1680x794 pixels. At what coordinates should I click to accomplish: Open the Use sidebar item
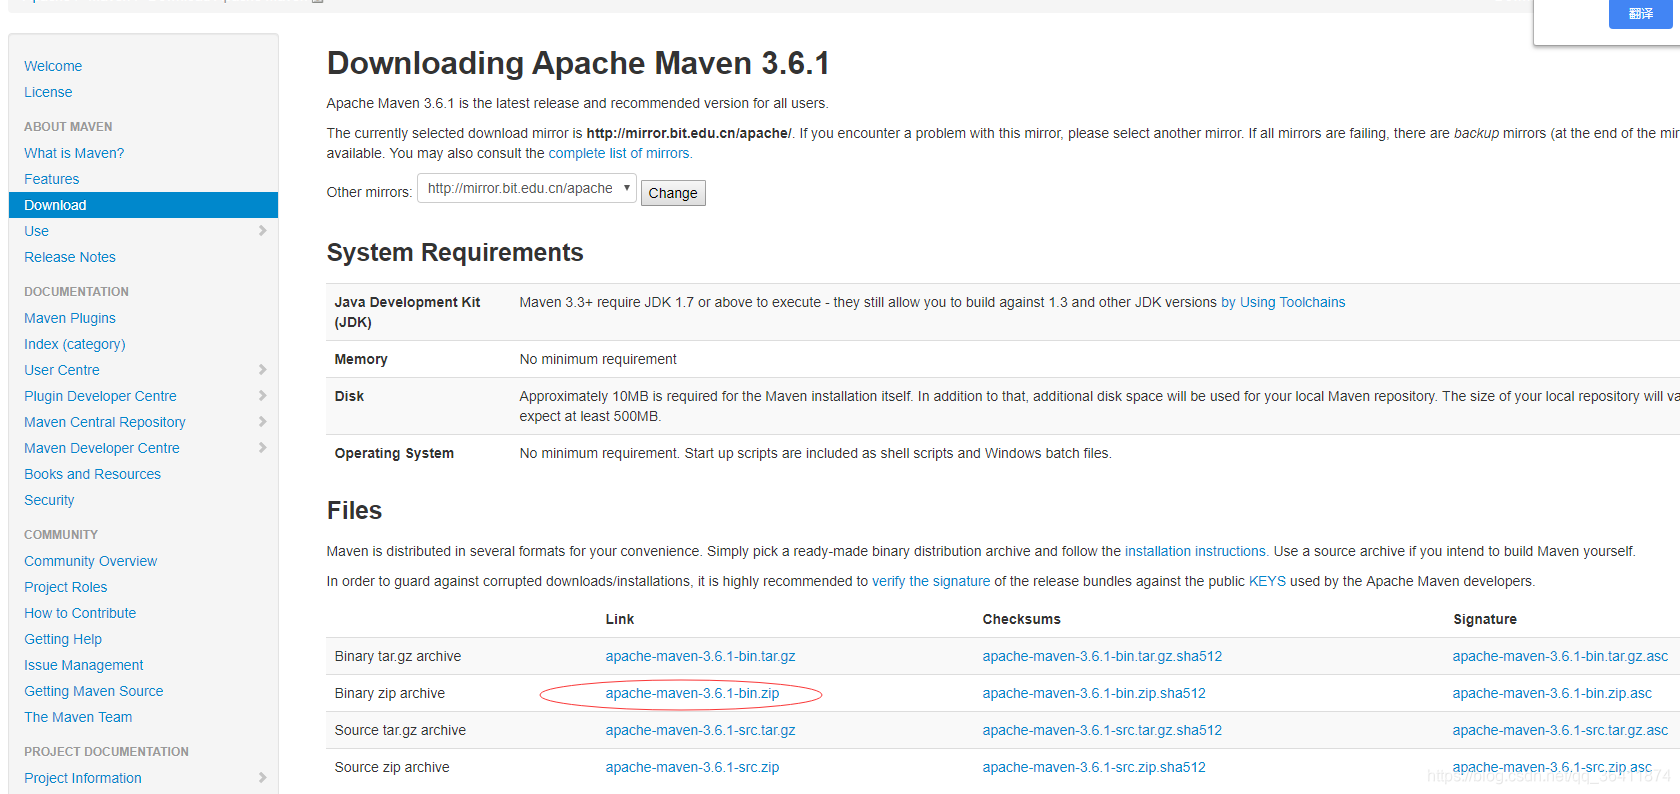tap(36, 231)
